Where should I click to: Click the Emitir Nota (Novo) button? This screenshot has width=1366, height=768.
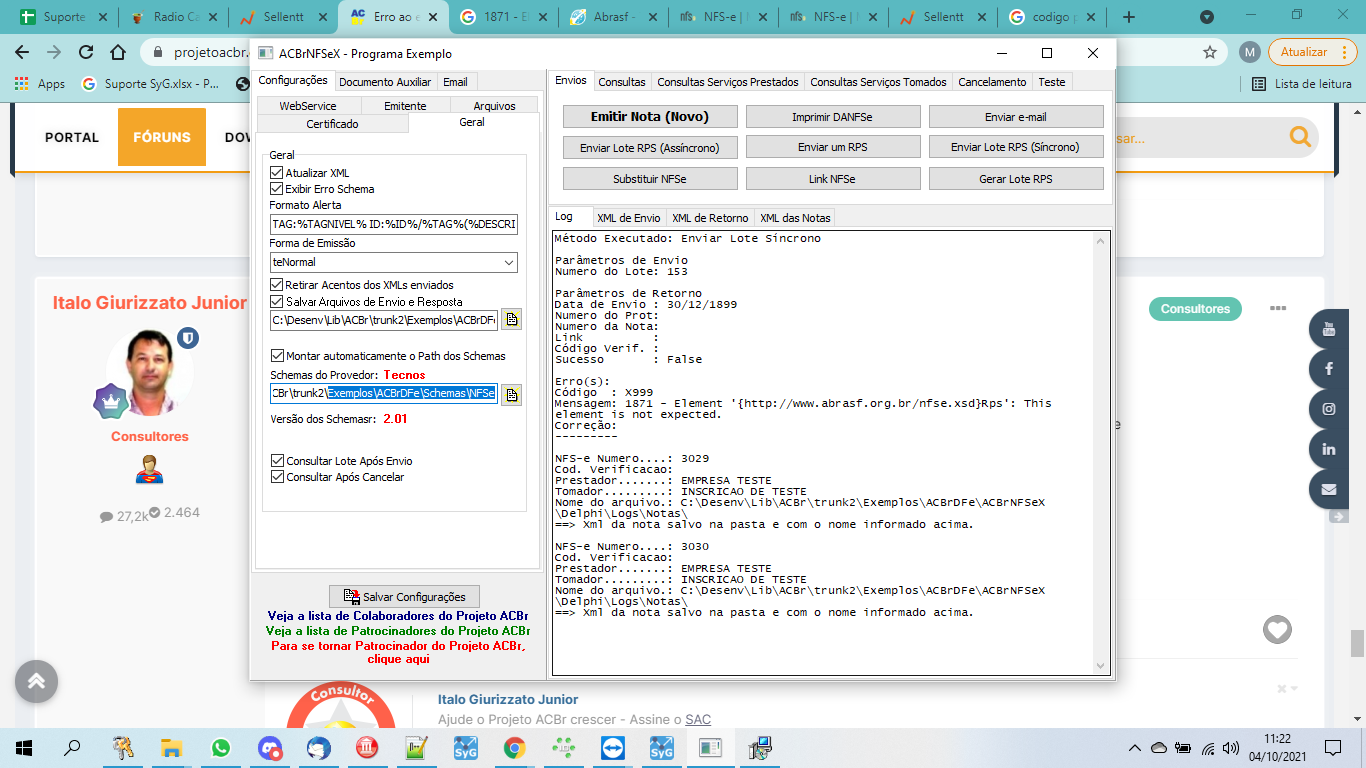(x=650, y=117)
